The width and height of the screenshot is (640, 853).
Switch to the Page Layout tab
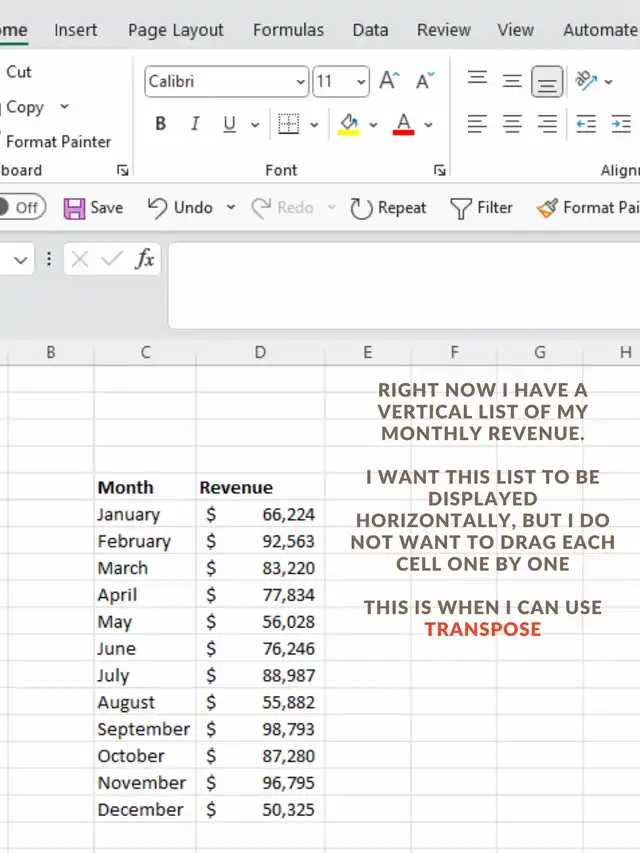tap(176, 30)
